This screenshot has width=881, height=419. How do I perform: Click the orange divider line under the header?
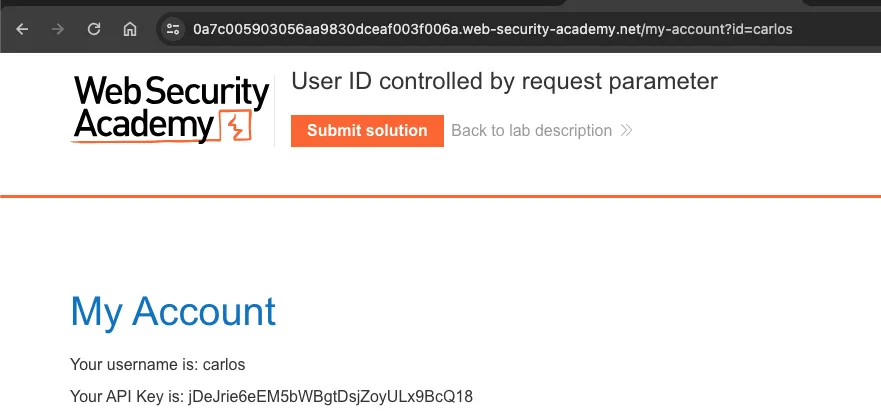tap(440, 196)
